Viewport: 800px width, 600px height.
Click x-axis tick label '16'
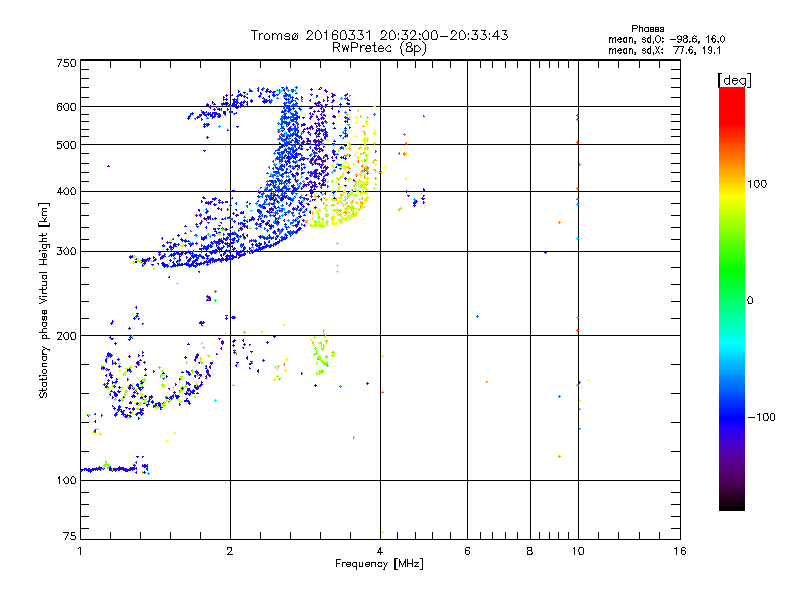click(680, 551)
